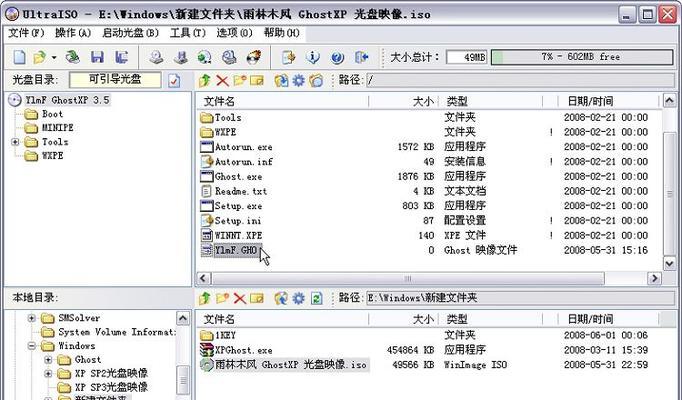Click New Folder icon in local pane toolbar
Screen dimensions: 682x400
pyautogui.click(x=222, y=298)
